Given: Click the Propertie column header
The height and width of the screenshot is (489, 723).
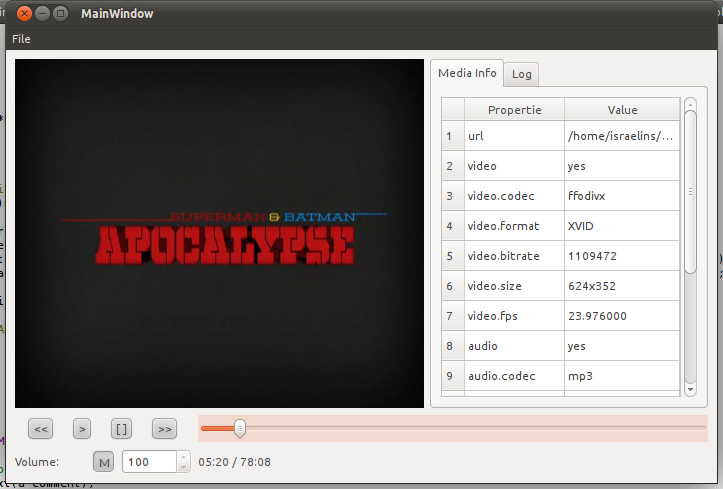Looking at the screenshot, I should pyautogui.click(x=514, y=110).
